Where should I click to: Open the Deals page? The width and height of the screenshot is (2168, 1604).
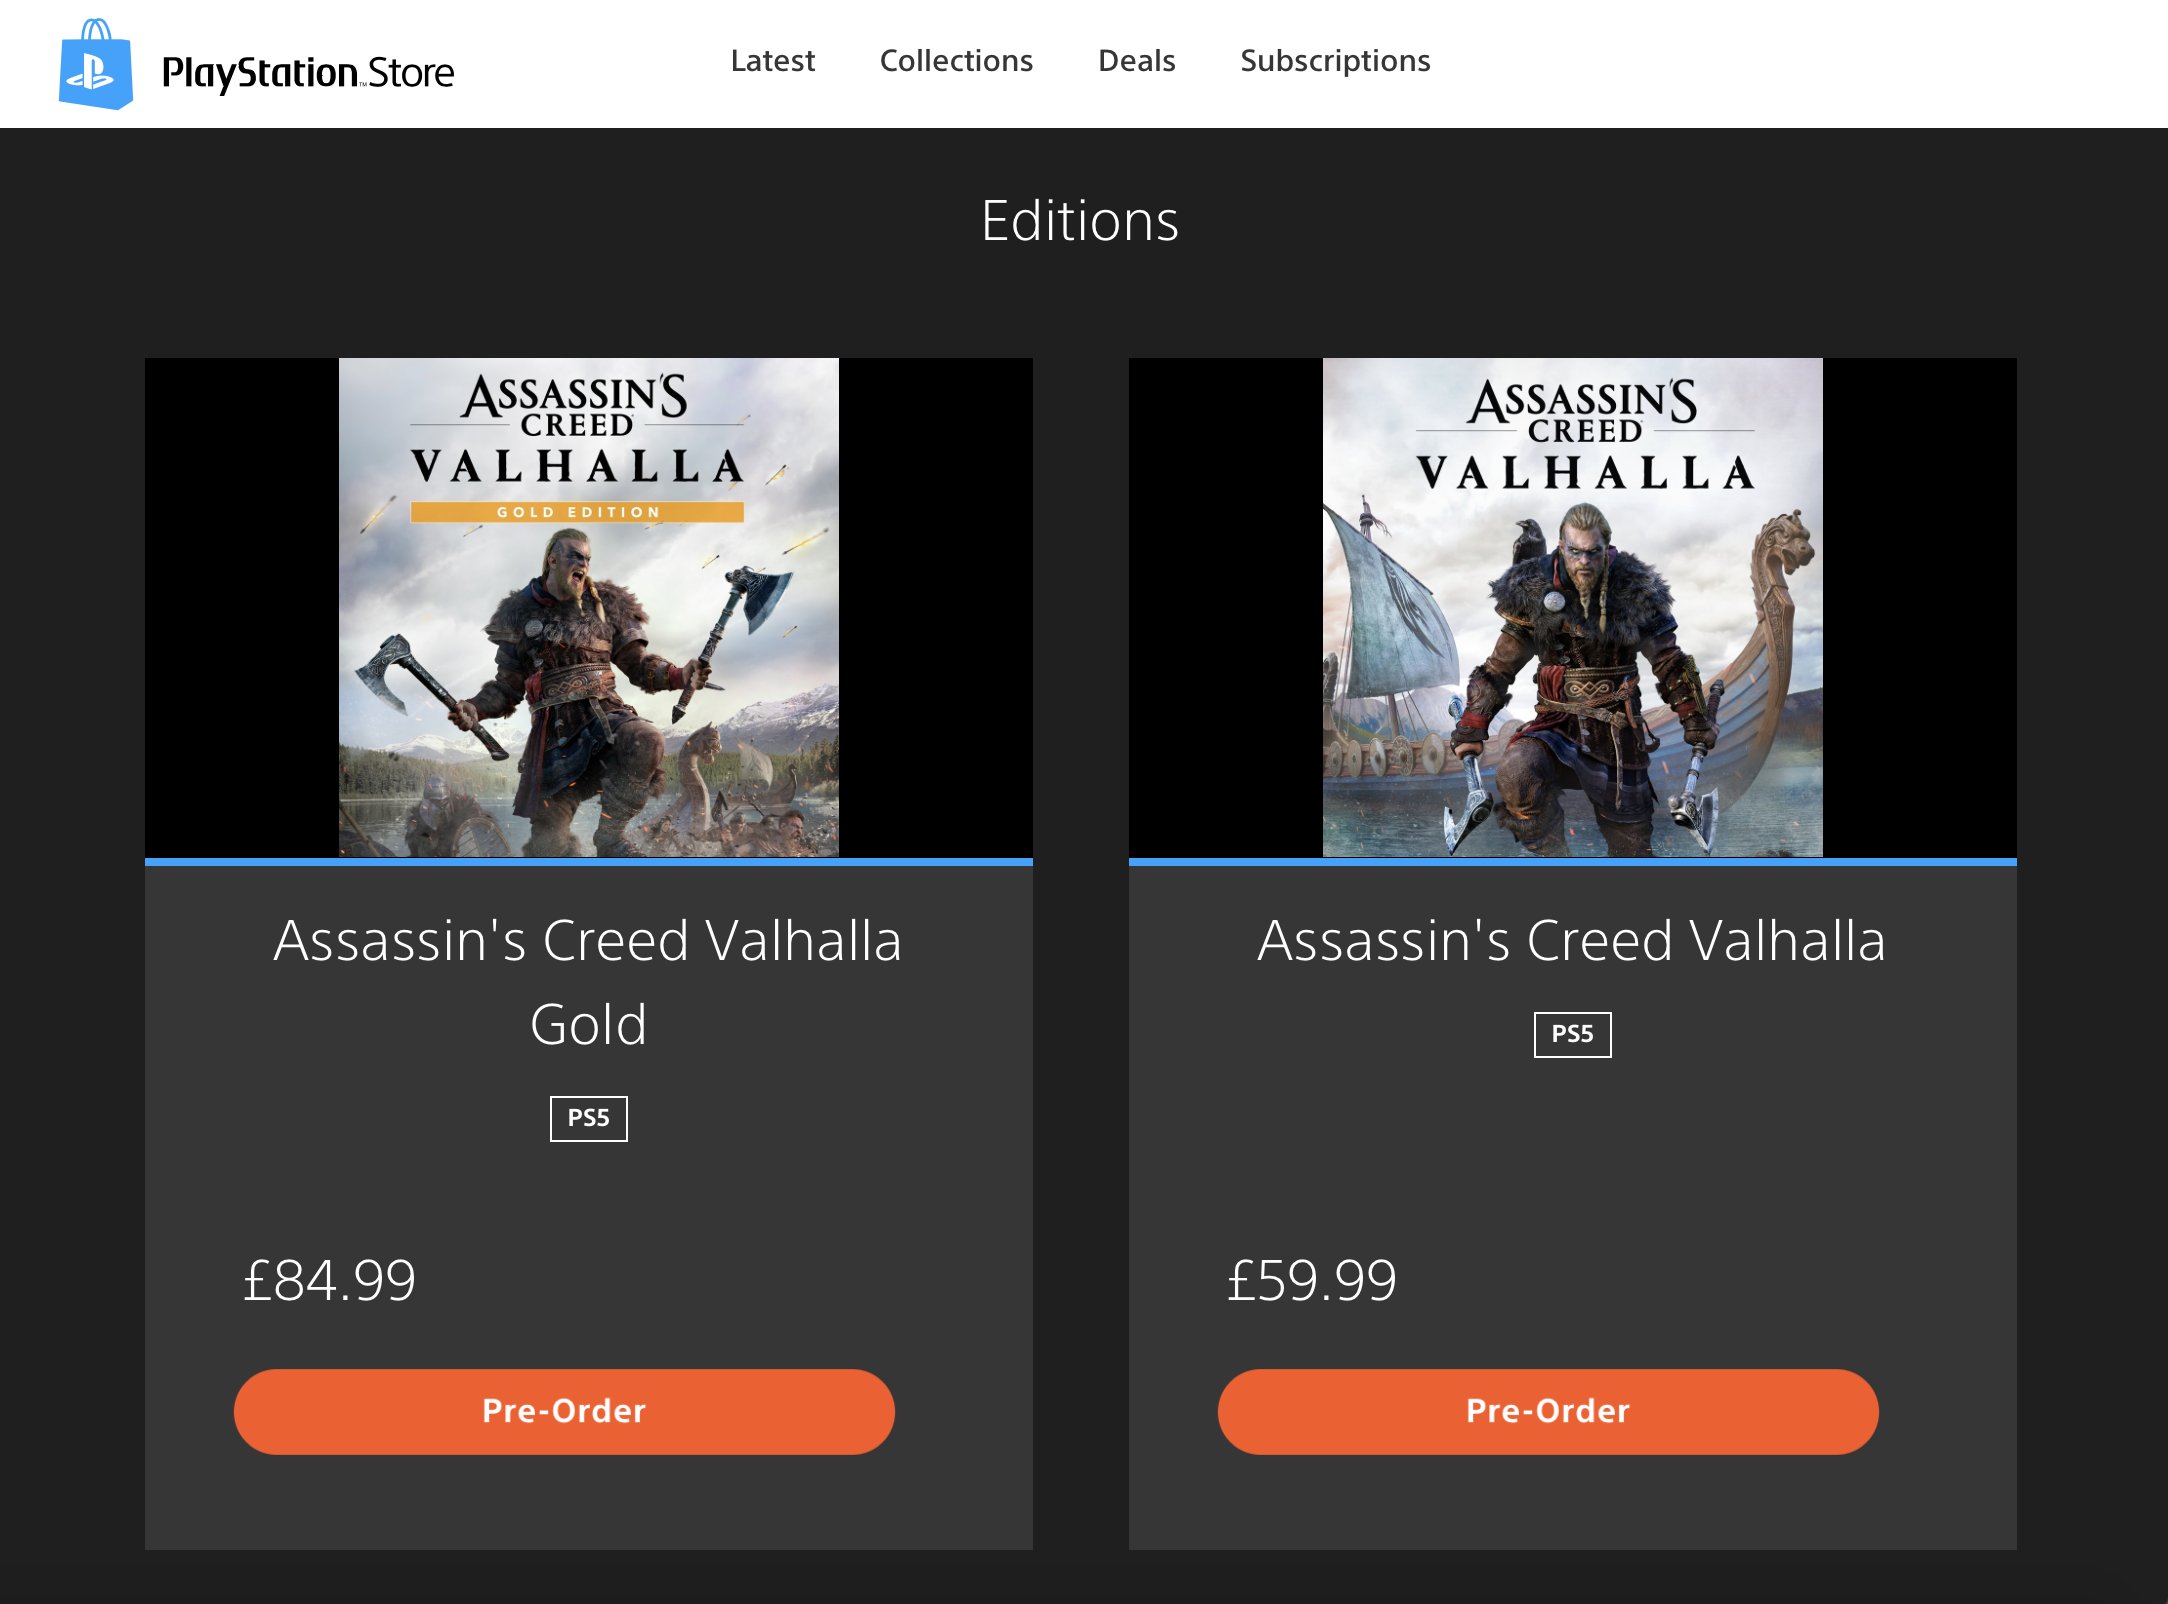coord(1136,61)
